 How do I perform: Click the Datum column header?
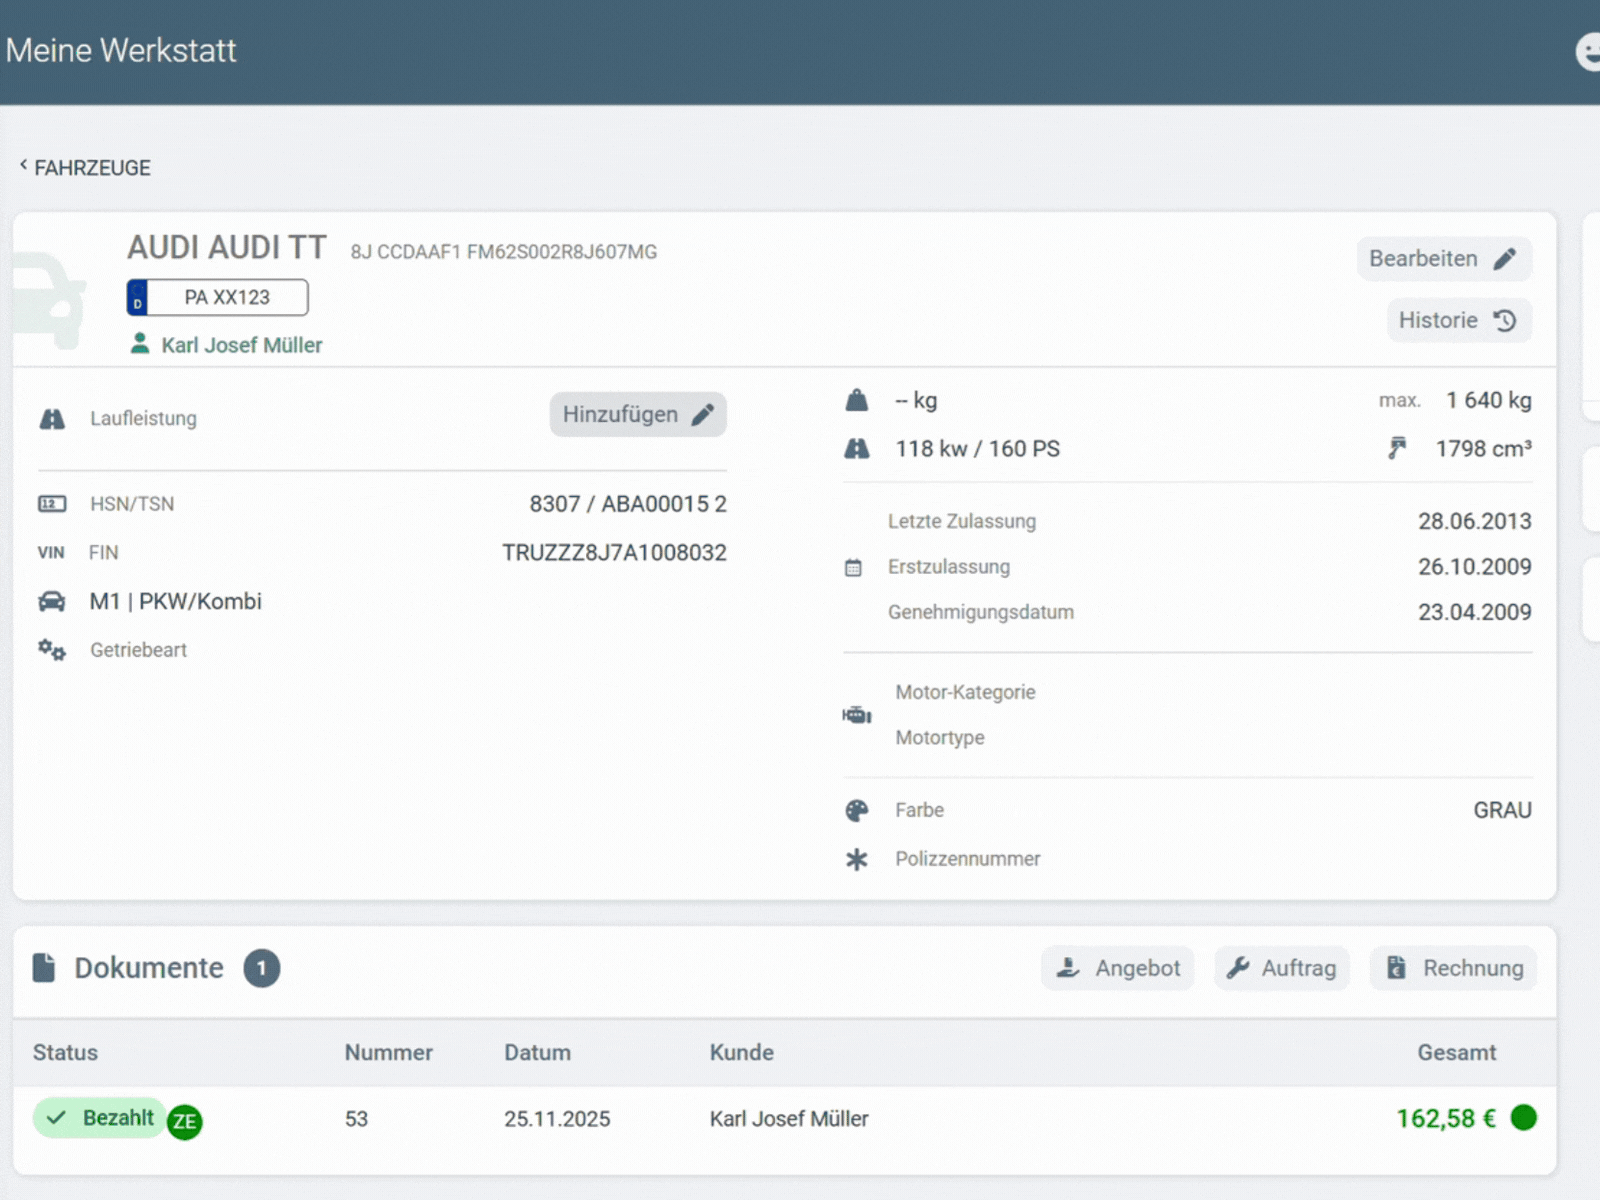coord(538,1053)
